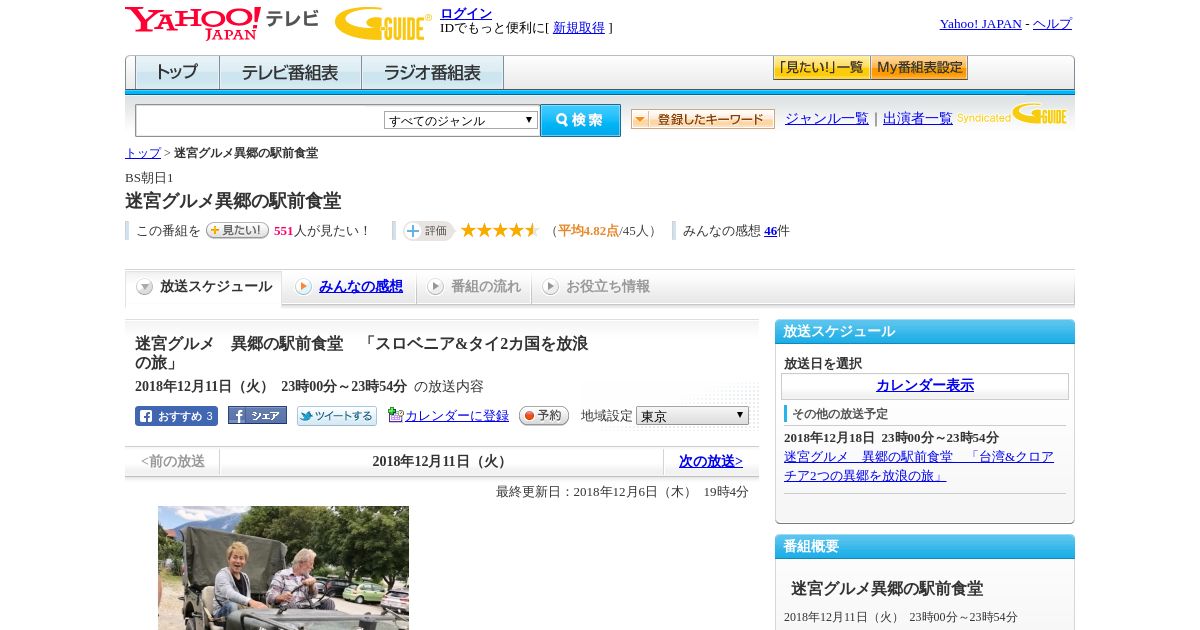Select the 放送スケジュール tab
This screenshot has width=1200, height=630.
tap(204, 287)
